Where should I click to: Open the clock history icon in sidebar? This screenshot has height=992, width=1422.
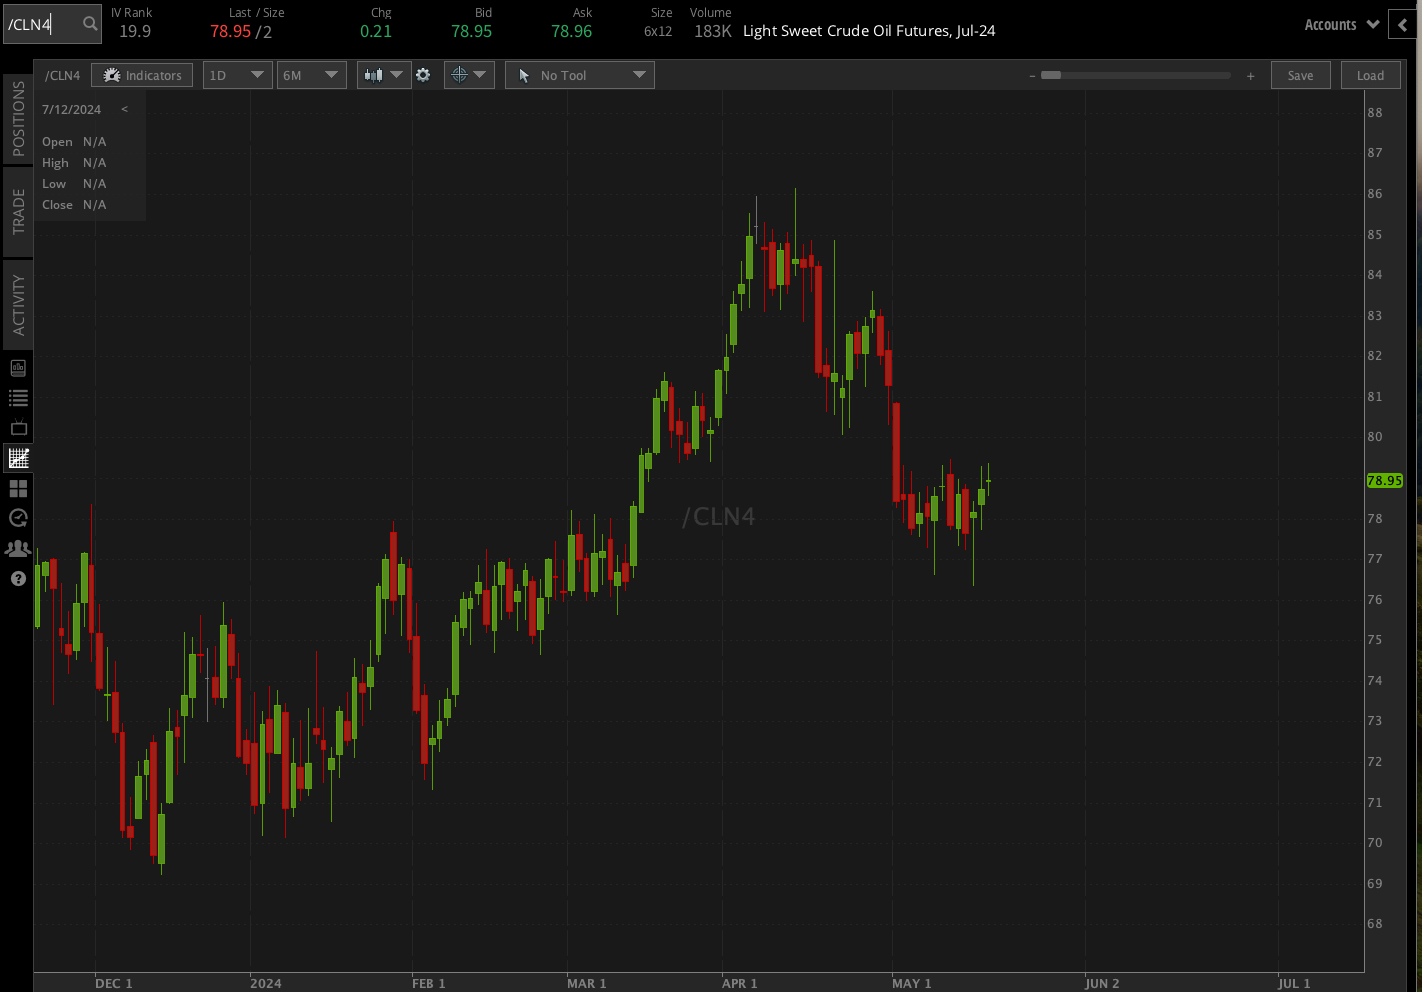pos(18,518)
